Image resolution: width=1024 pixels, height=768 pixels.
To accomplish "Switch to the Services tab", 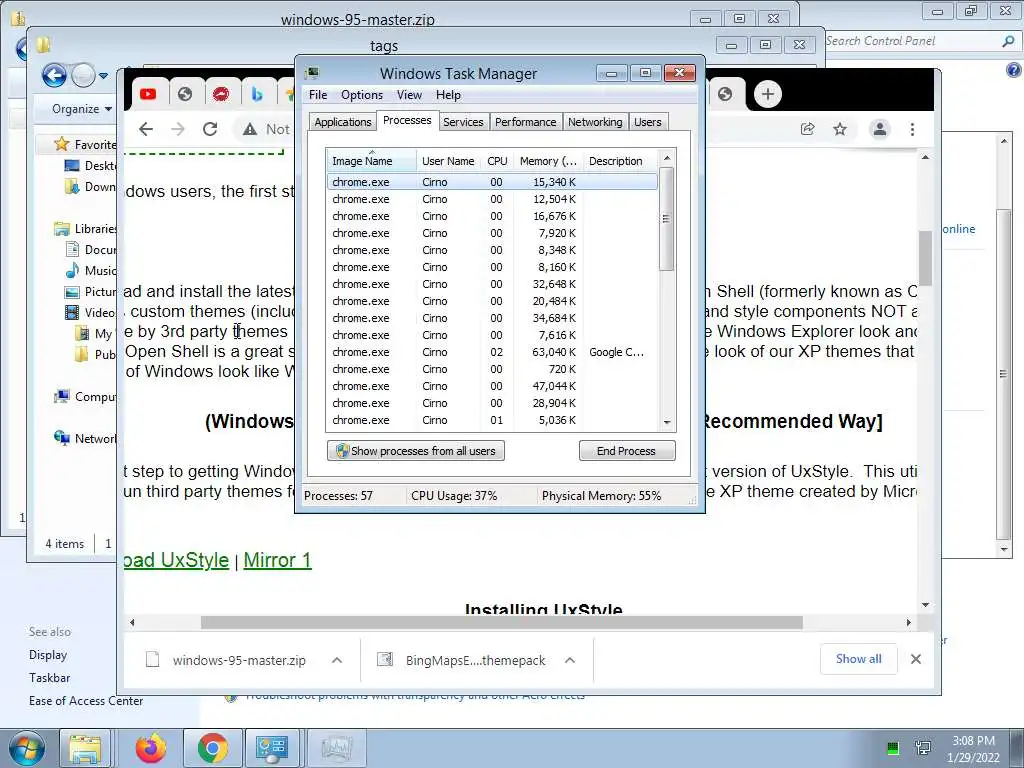I will click(463, 122).
